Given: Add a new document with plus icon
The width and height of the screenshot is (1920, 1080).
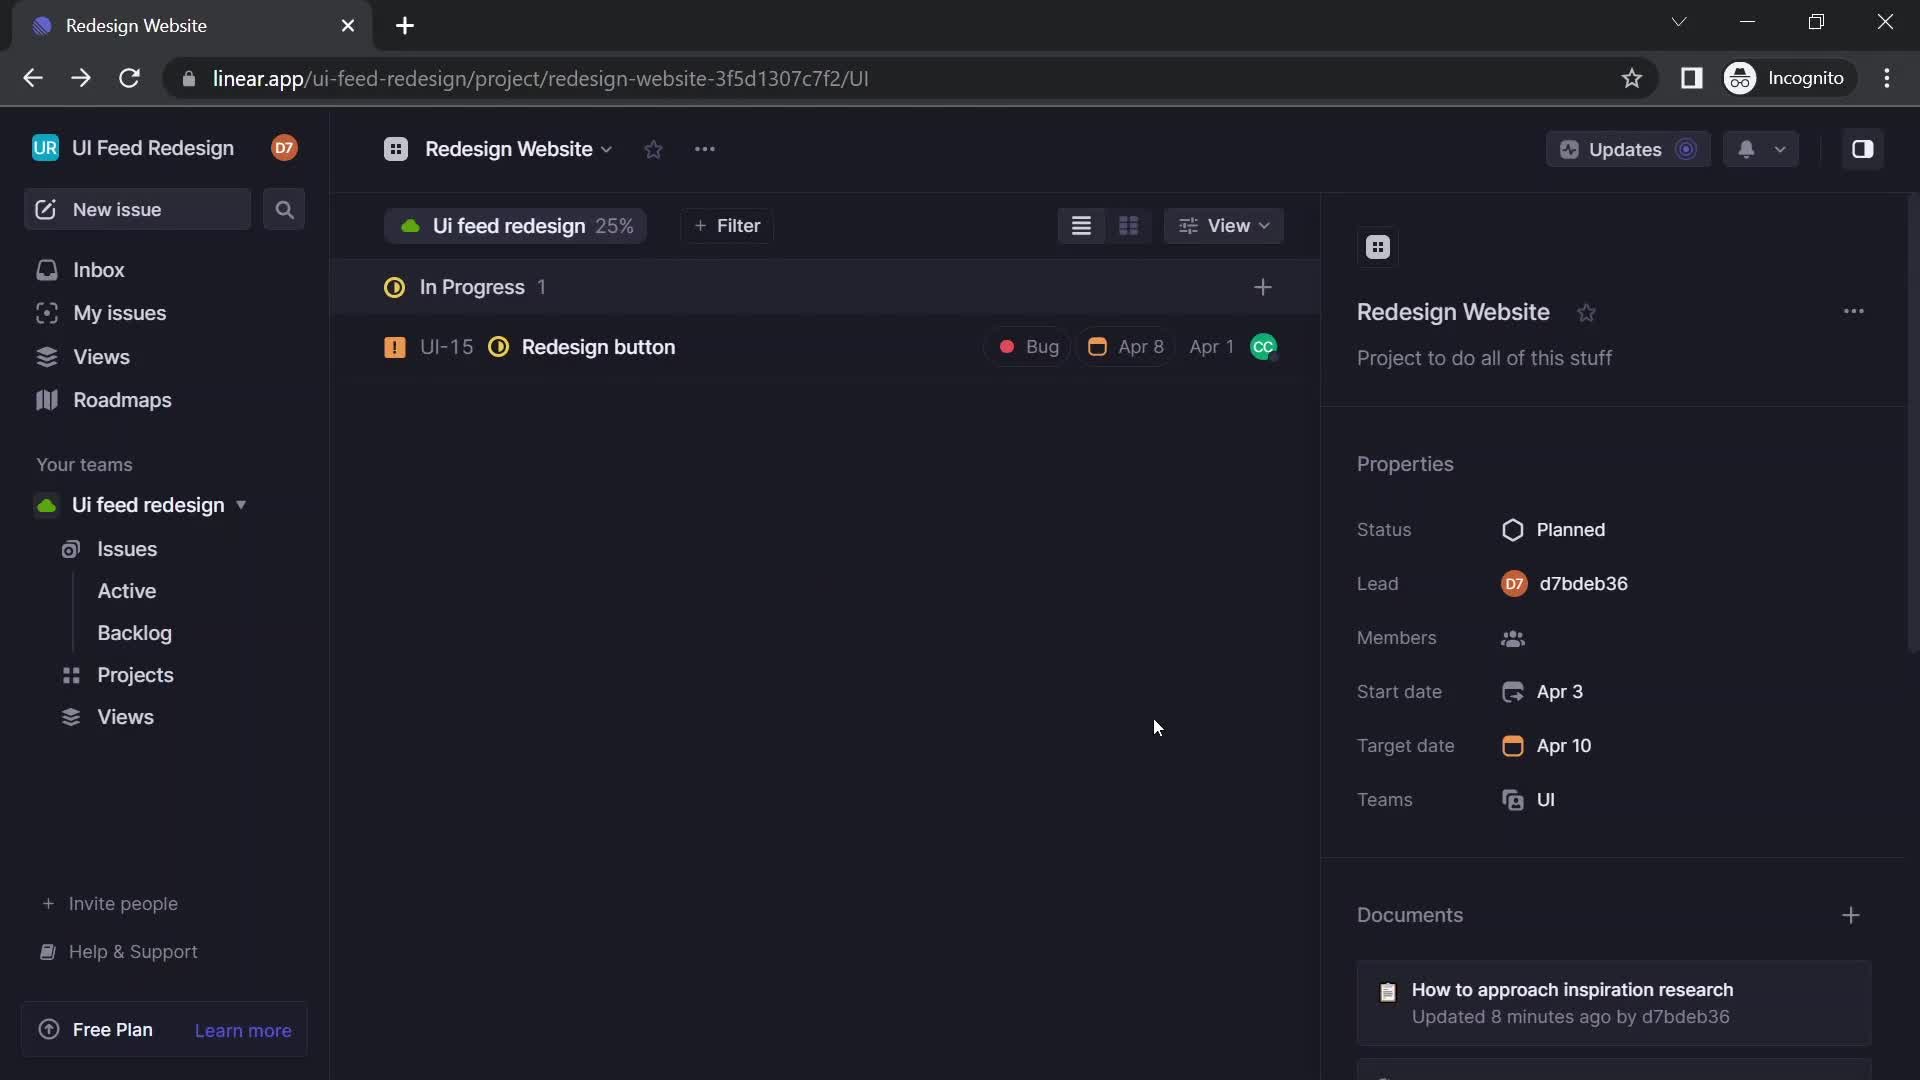Looking at the screenshot, I should [1851, 916].
